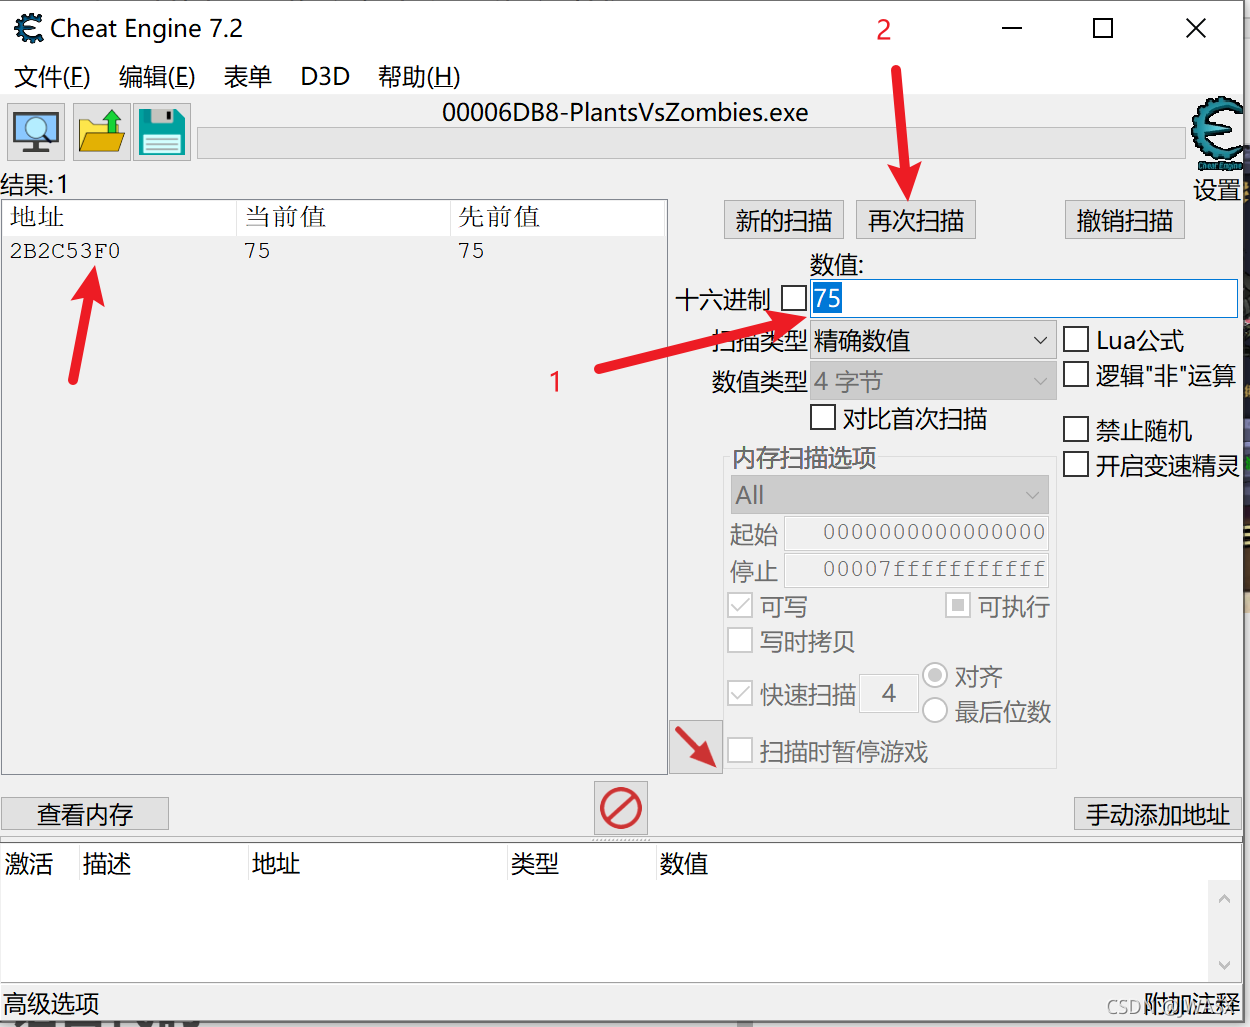Open the 表单 menu
Screen dimensions: 1250x1027
pyautogui.click(x=247, y=77)
